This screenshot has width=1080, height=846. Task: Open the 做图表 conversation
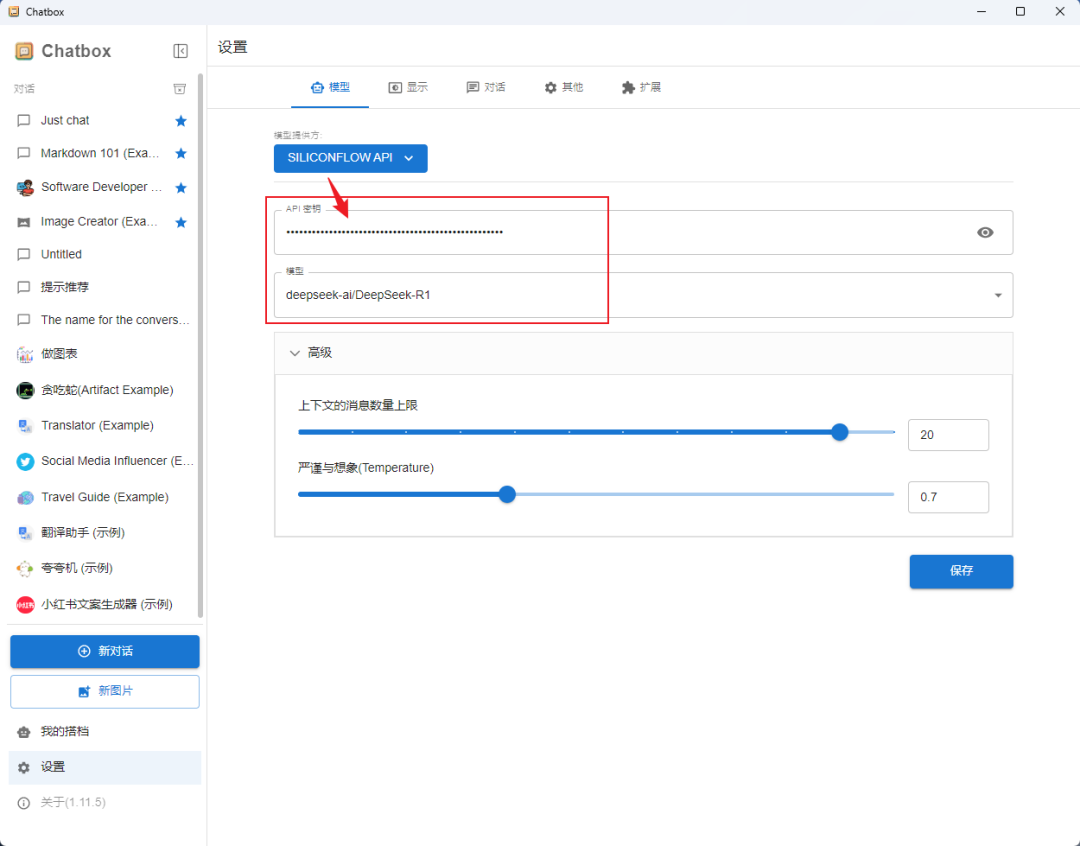tap(105, 354)
